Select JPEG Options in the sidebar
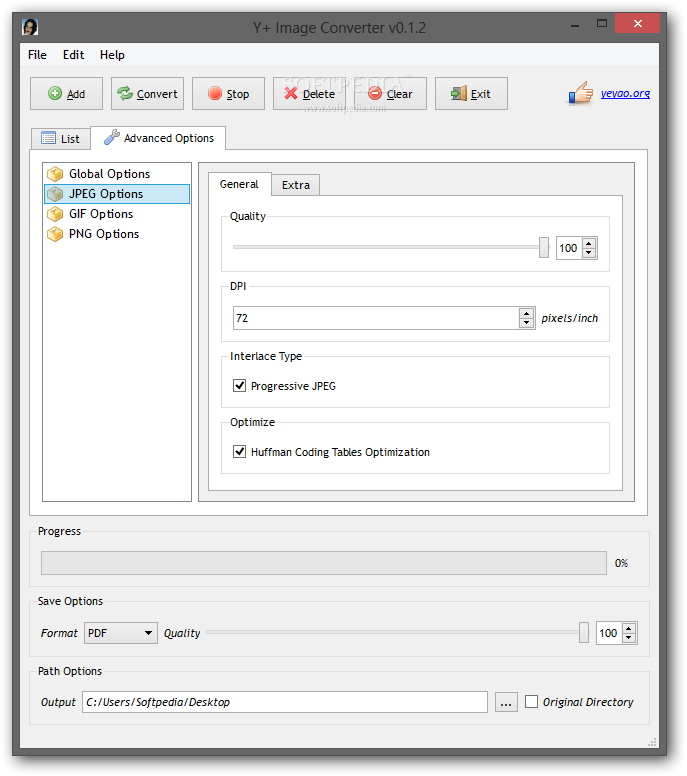The height and width of the screenshot is (776, 687). pos(117,194)
